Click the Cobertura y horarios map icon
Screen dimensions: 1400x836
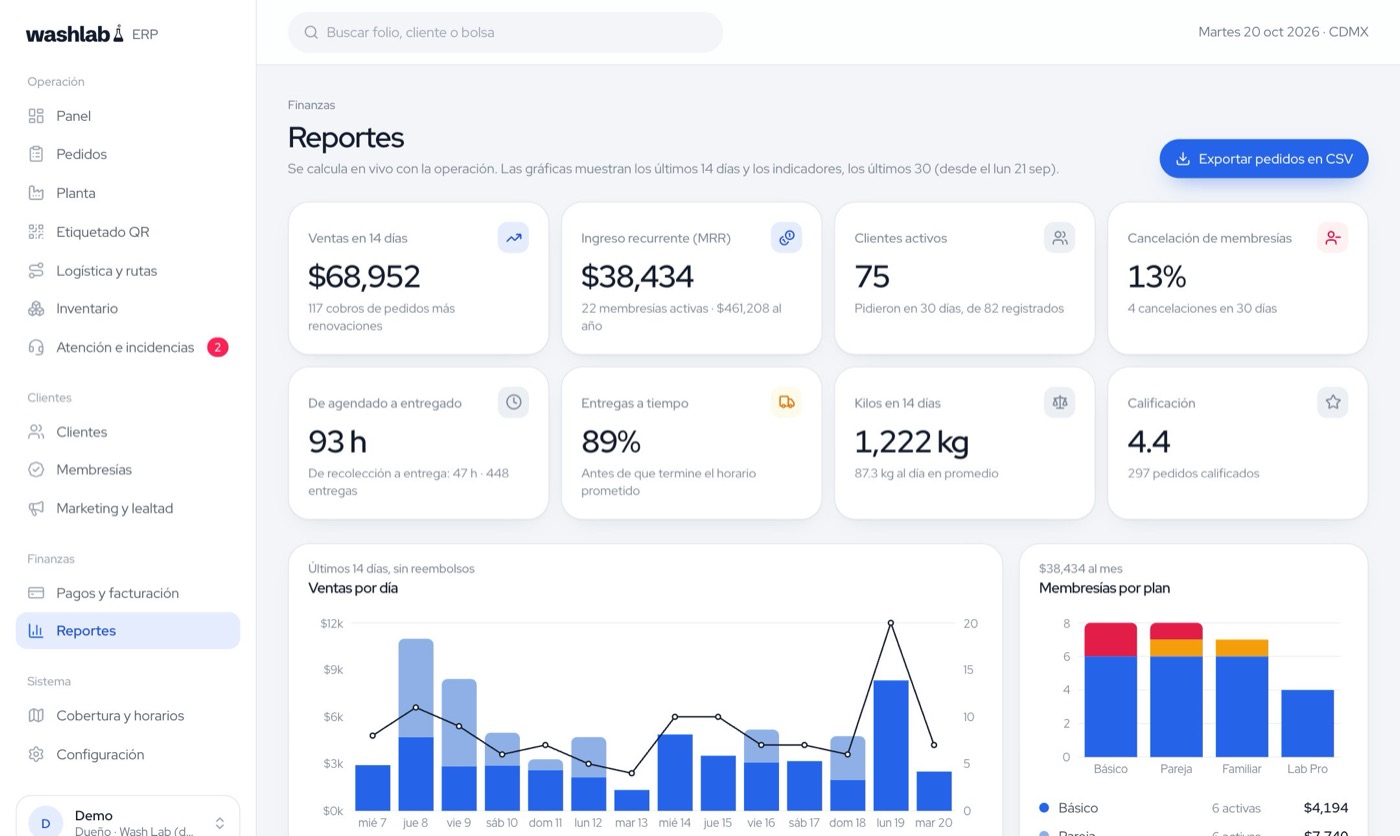(x=36, y=716)
